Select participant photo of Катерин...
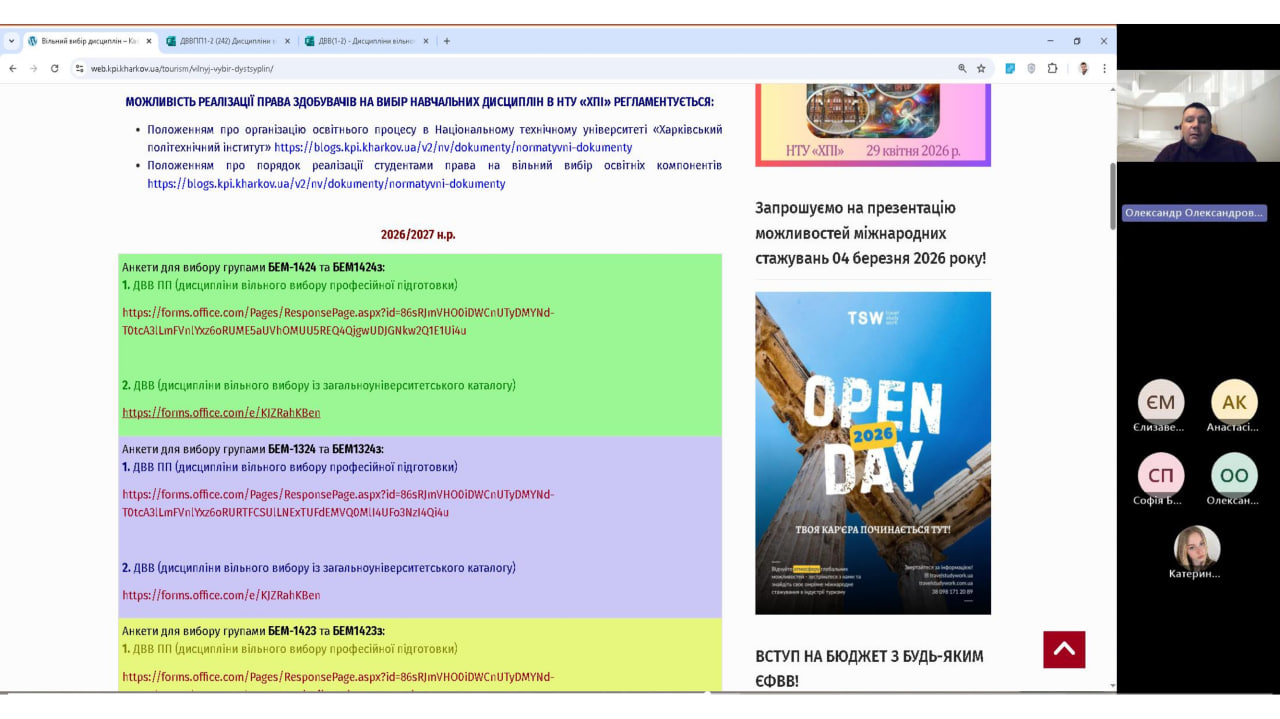 click(1197, 548)
